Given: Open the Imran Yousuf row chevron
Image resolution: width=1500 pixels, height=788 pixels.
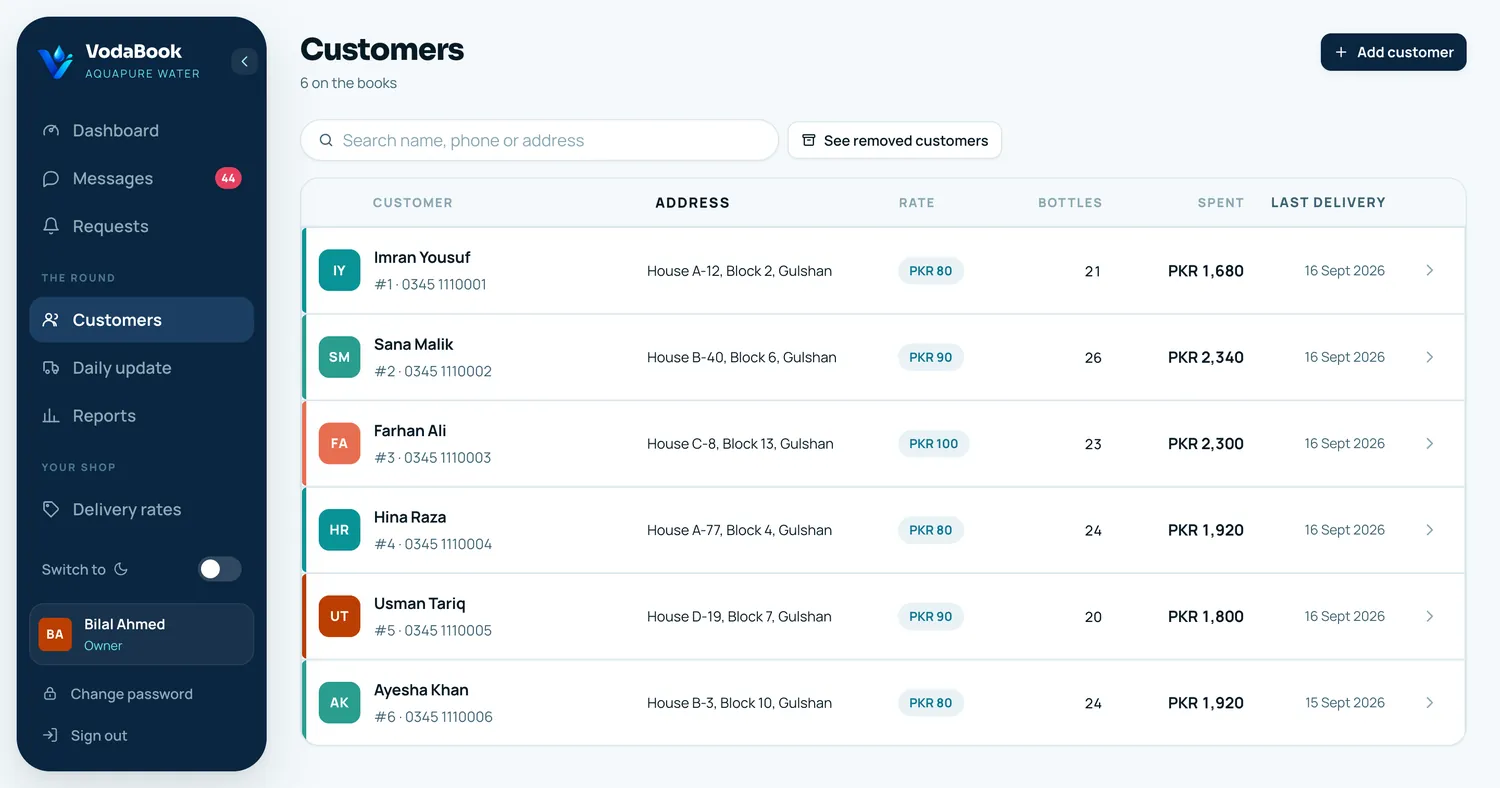Looking at the screenshot, I should 1430,271.
